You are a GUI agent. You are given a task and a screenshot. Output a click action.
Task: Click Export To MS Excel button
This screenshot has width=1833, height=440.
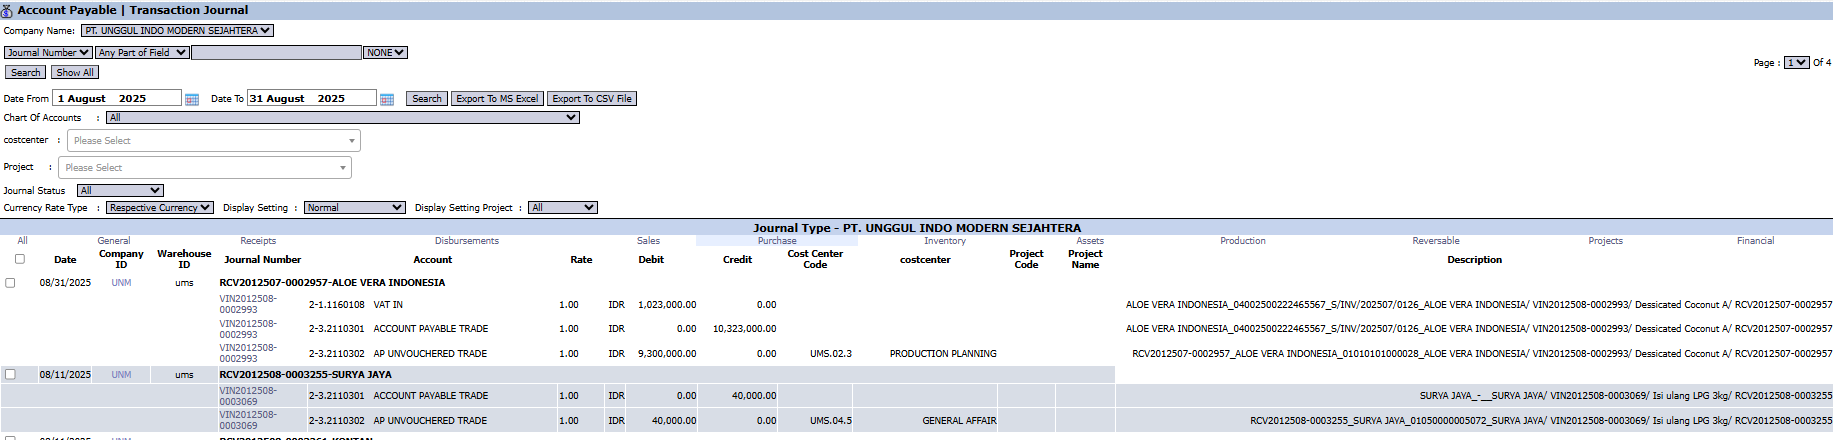click(x=497, y=99)
